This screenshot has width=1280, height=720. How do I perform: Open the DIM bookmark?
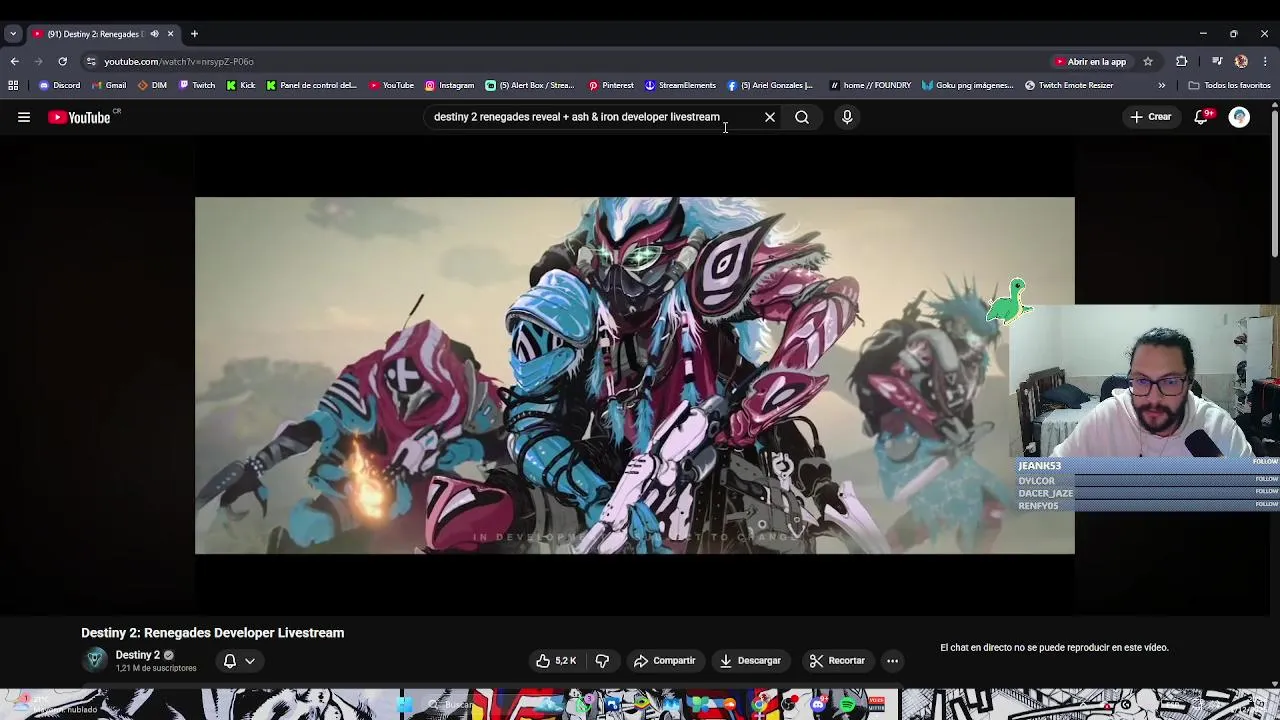(152, 85)
